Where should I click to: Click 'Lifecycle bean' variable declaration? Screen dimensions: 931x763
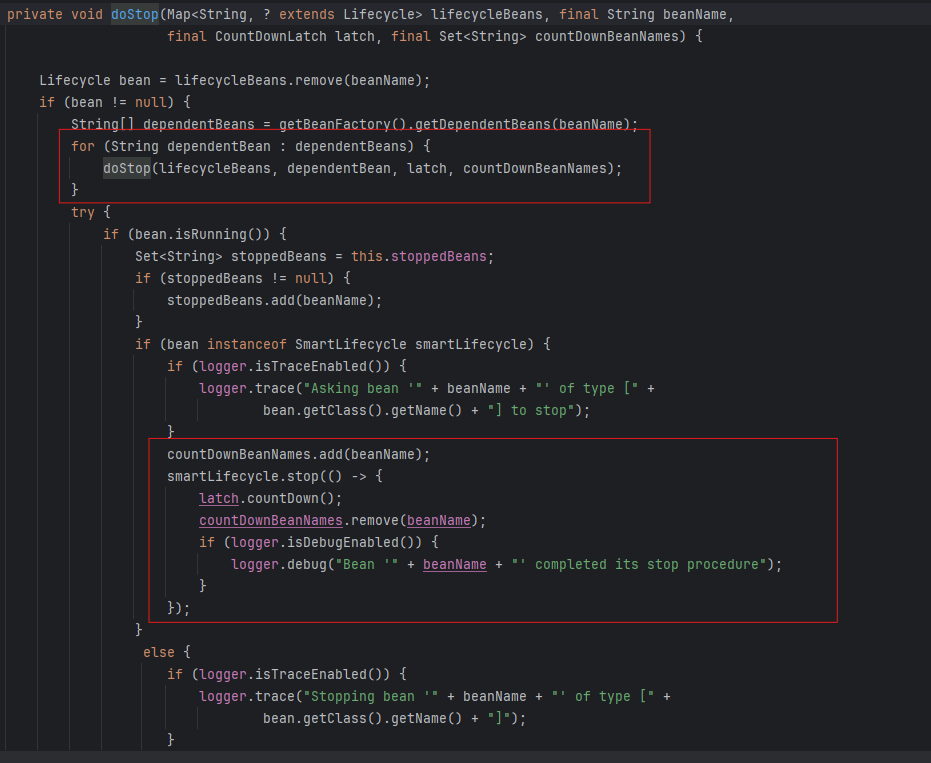(x=95, y=81)
